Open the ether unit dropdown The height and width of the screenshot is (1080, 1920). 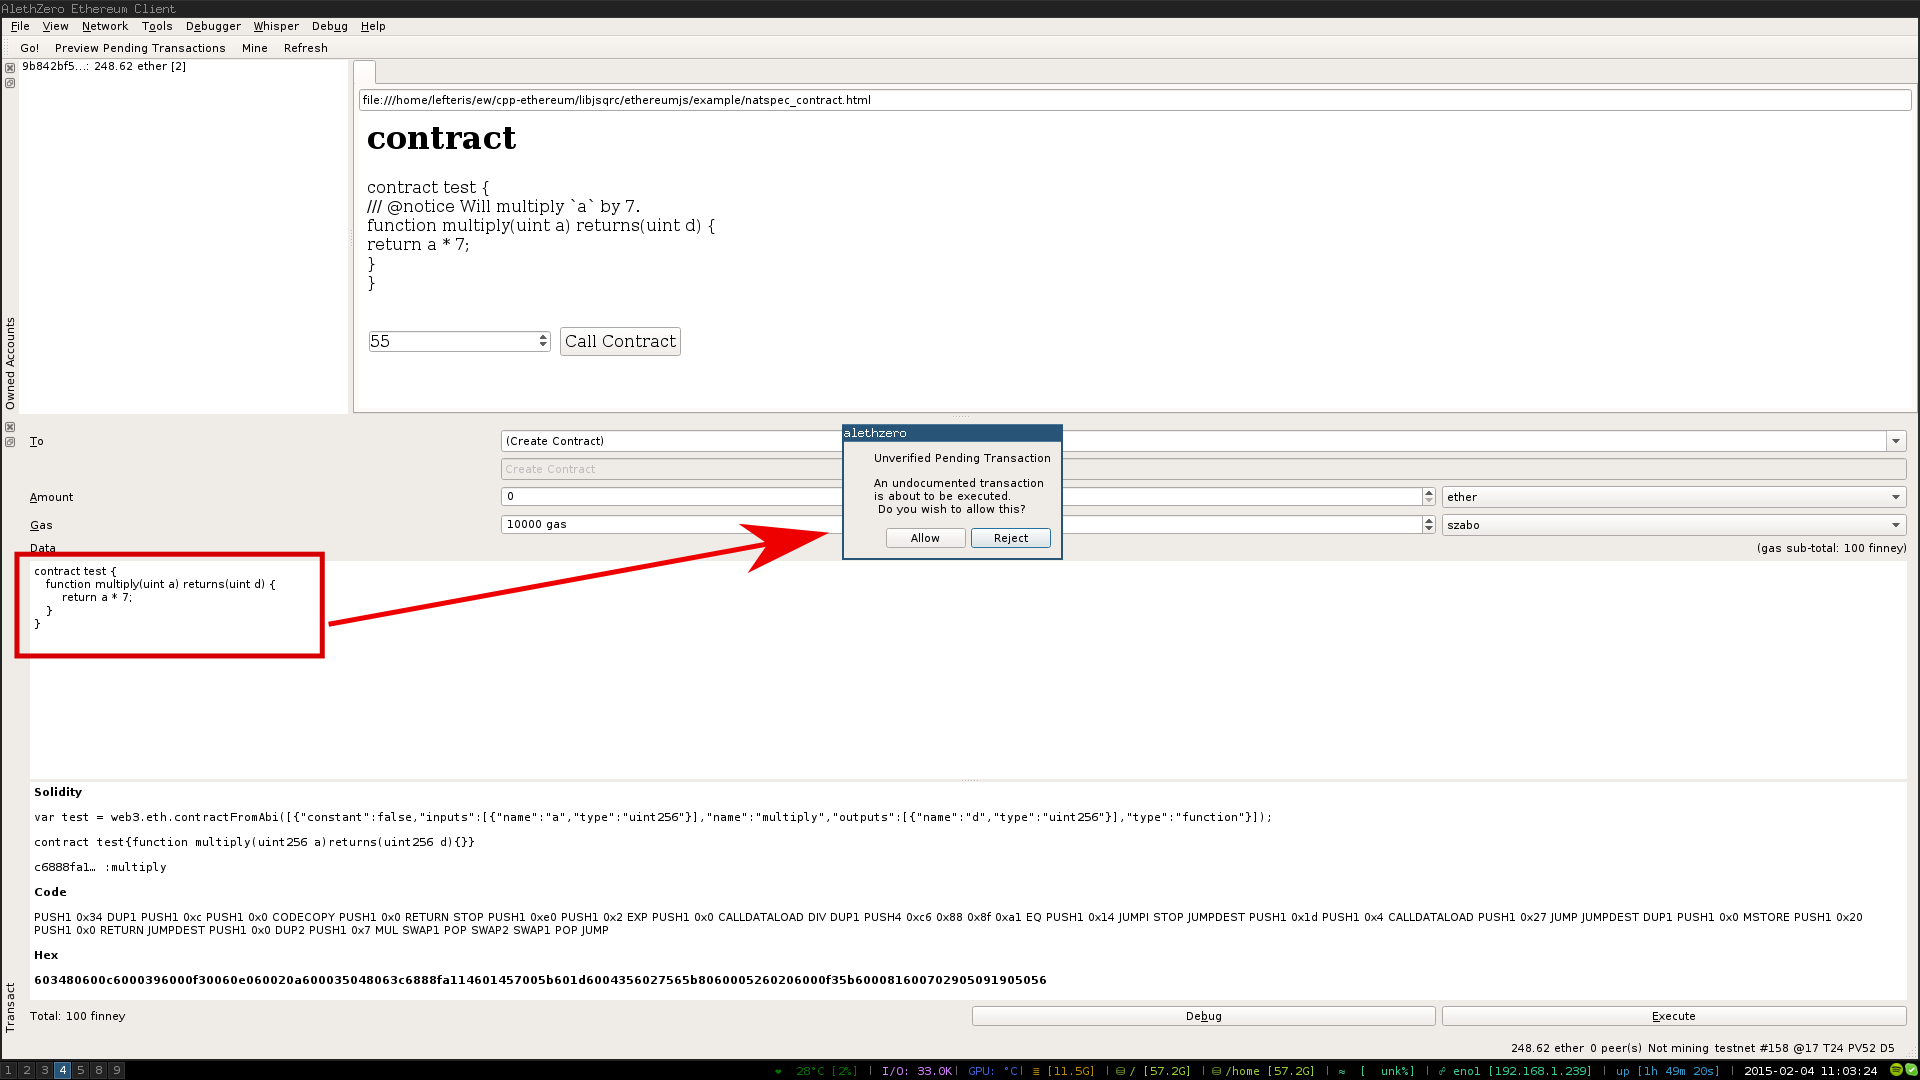tap(1674, 497)
